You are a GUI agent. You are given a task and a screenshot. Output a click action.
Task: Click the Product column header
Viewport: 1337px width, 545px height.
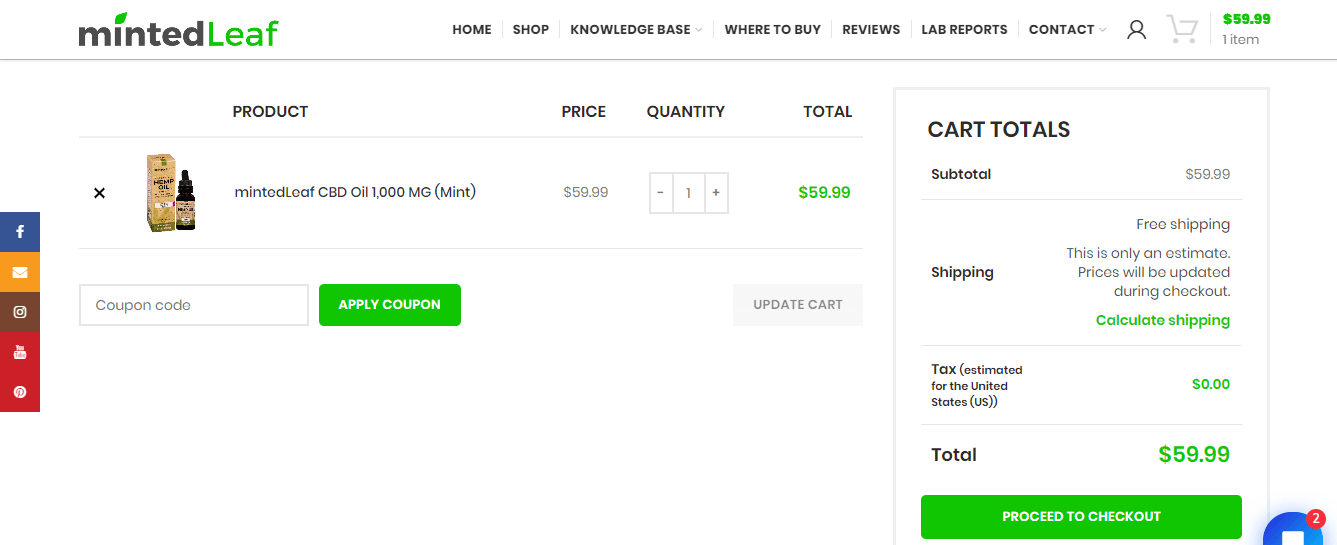(x=270, y=112)
